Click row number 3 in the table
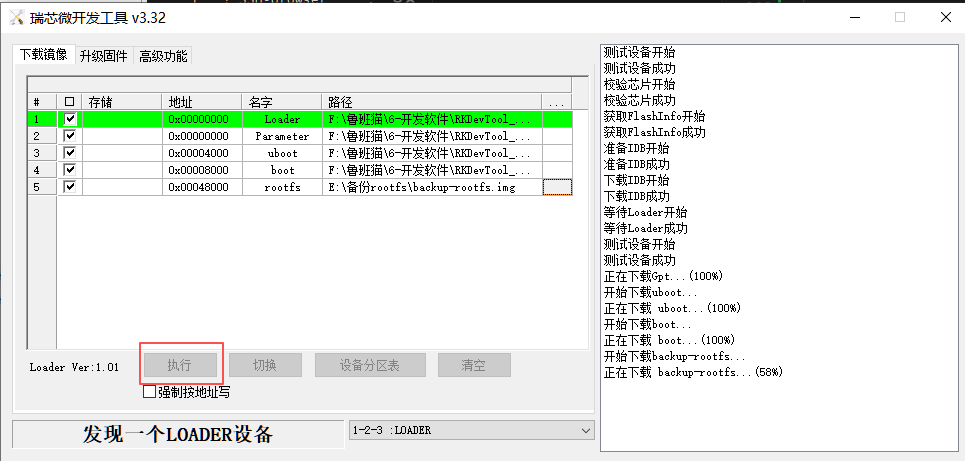Screen dimensions: 965x461 tap(42, 153)
